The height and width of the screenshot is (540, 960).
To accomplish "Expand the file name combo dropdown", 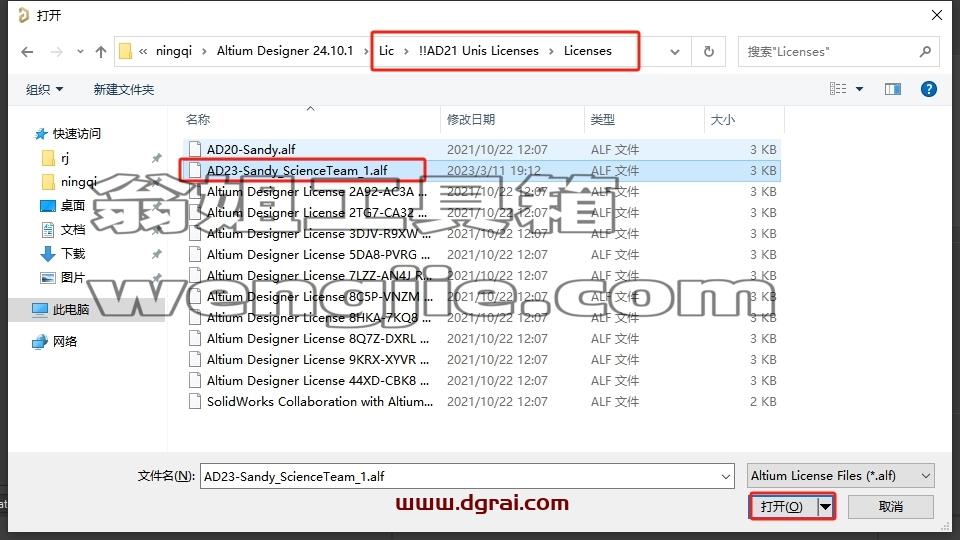I will tap(726, 476).
